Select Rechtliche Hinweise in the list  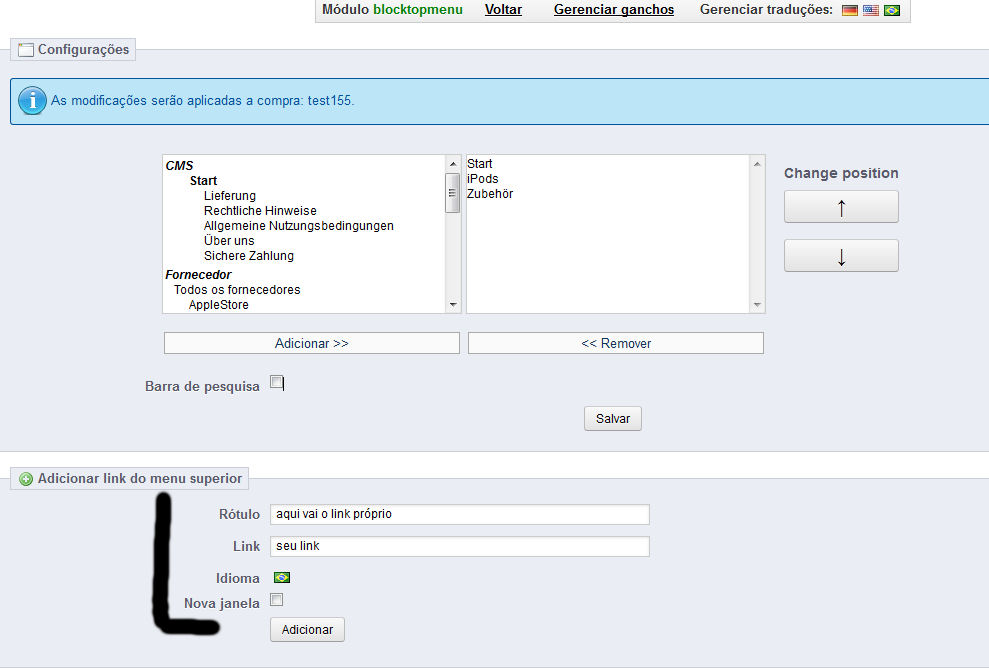tap(260, 211)
